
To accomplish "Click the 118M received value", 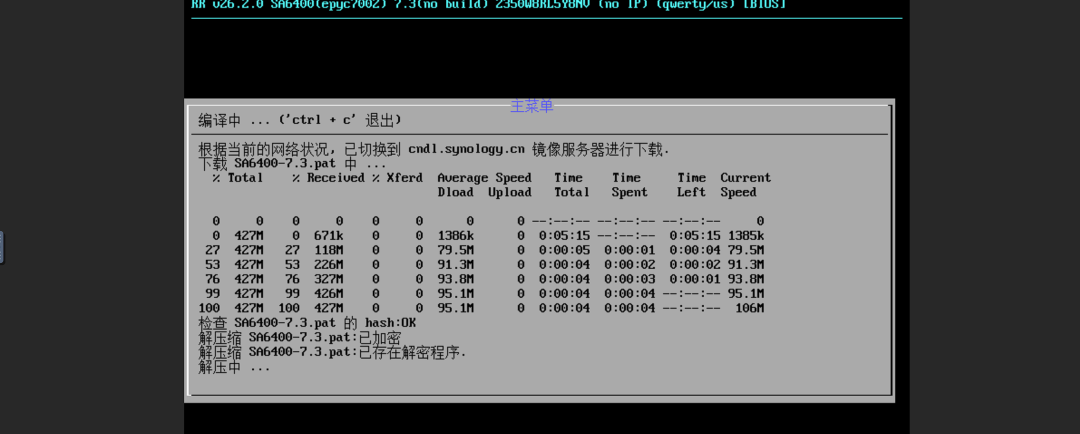I will 328,250.
